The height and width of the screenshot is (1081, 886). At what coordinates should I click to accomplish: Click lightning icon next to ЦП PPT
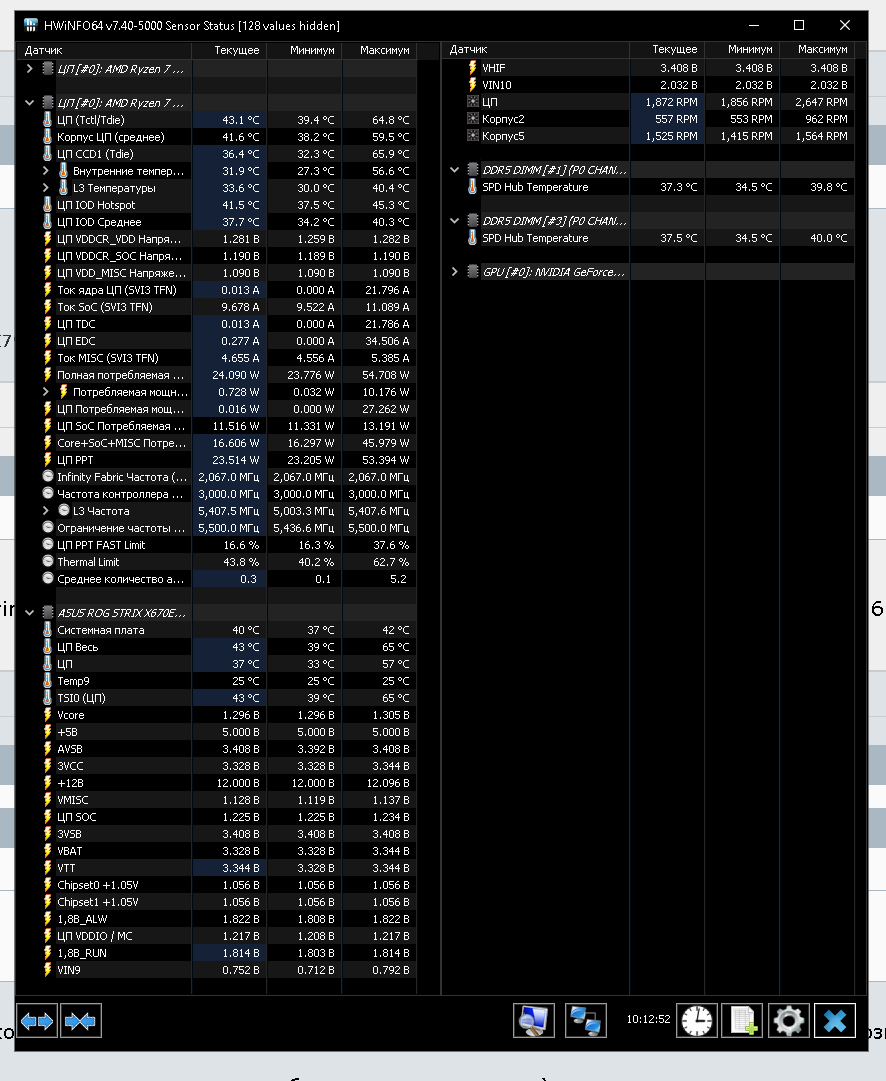click(x=47, y=459)
